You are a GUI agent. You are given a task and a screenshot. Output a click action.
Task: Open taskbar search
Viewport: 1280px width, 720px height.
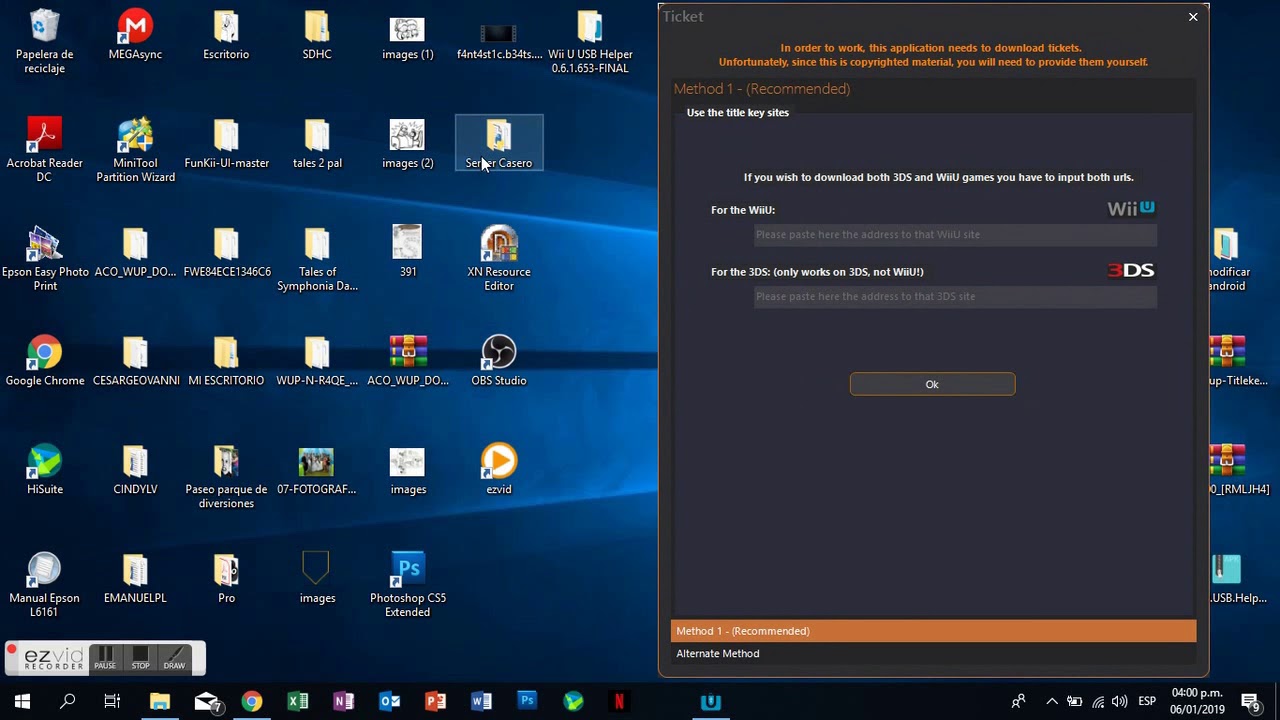click(68, 702)
